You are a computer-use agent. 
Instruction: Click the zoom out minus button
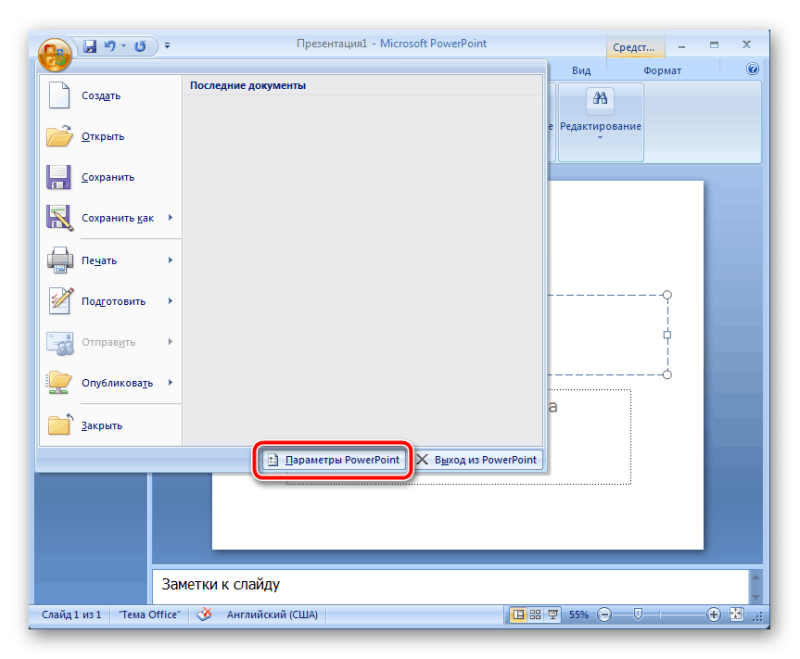click(605, 615)
